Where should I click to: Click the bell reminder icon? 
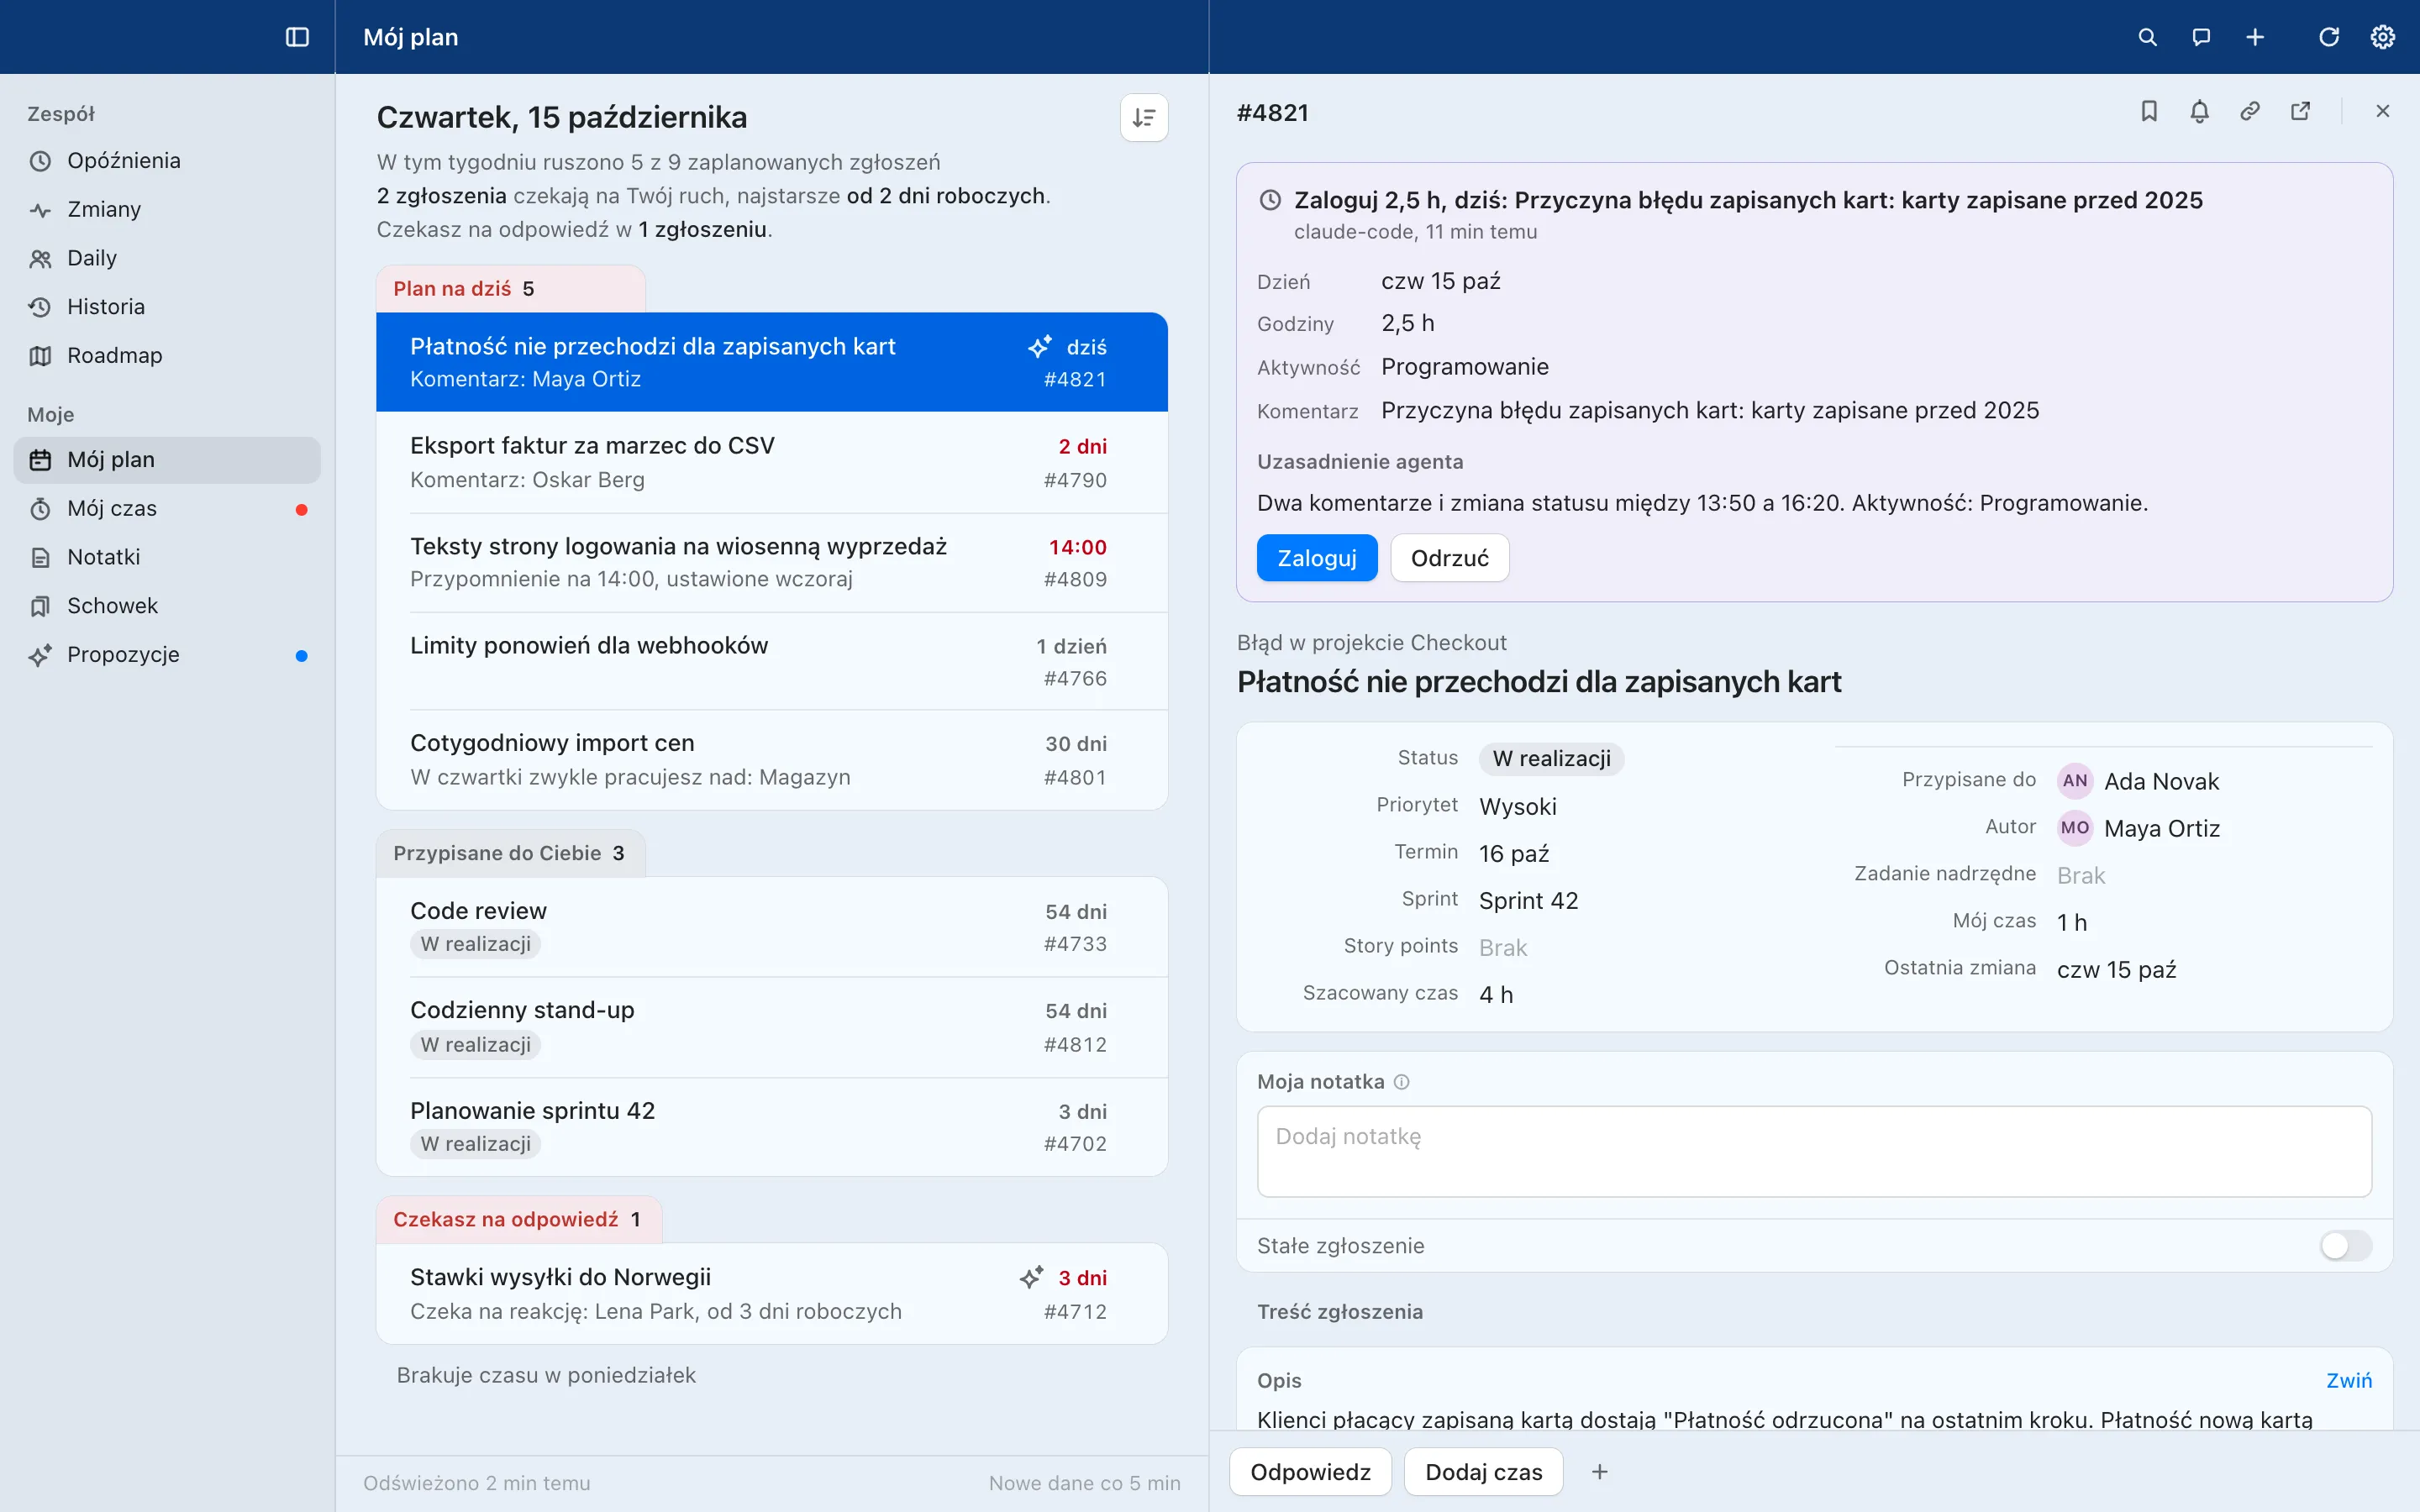(x=2199, y=111)
